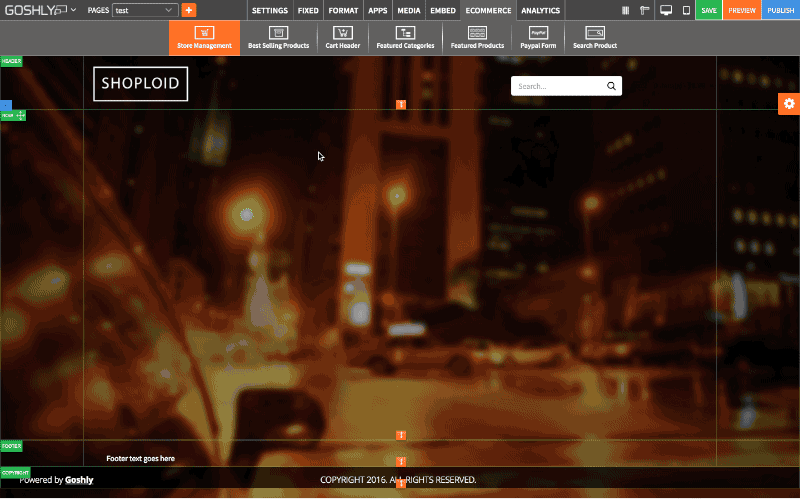Insert a Paypal Form
800x500 pixels.
click(537, 37)
